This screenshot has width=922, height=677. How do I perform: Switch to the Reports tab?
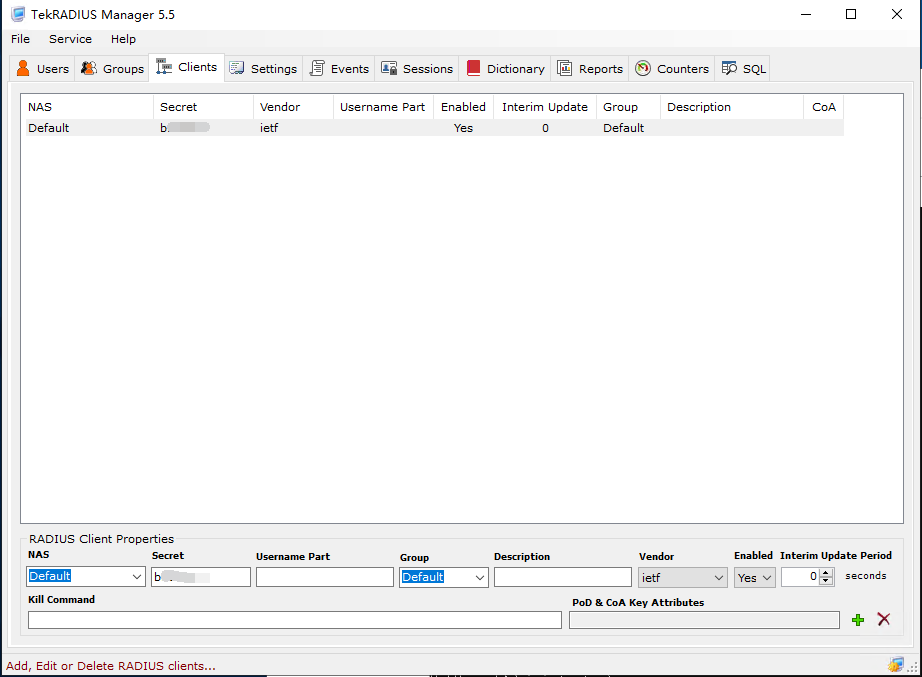[590, 69]
